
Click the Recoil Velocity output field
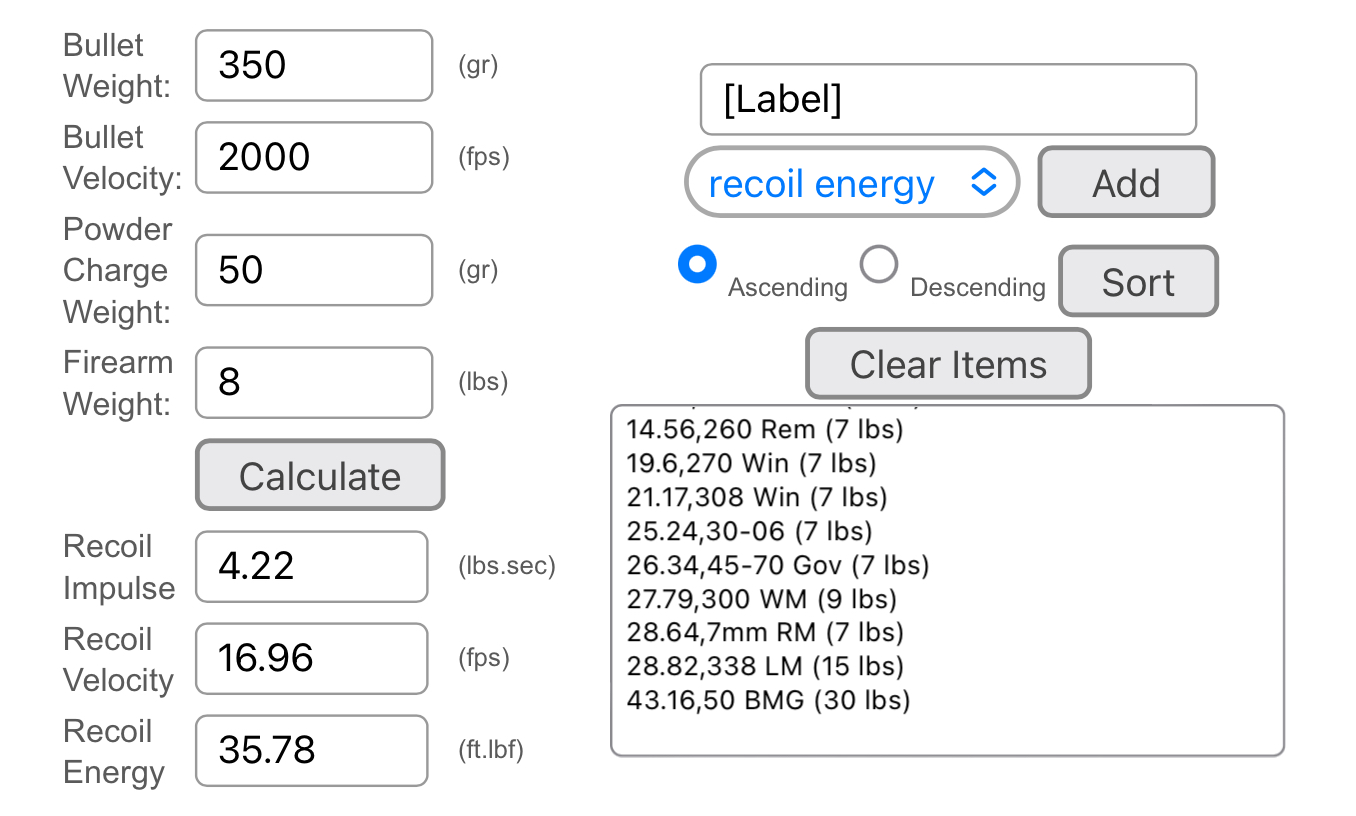tap(311, 658)
